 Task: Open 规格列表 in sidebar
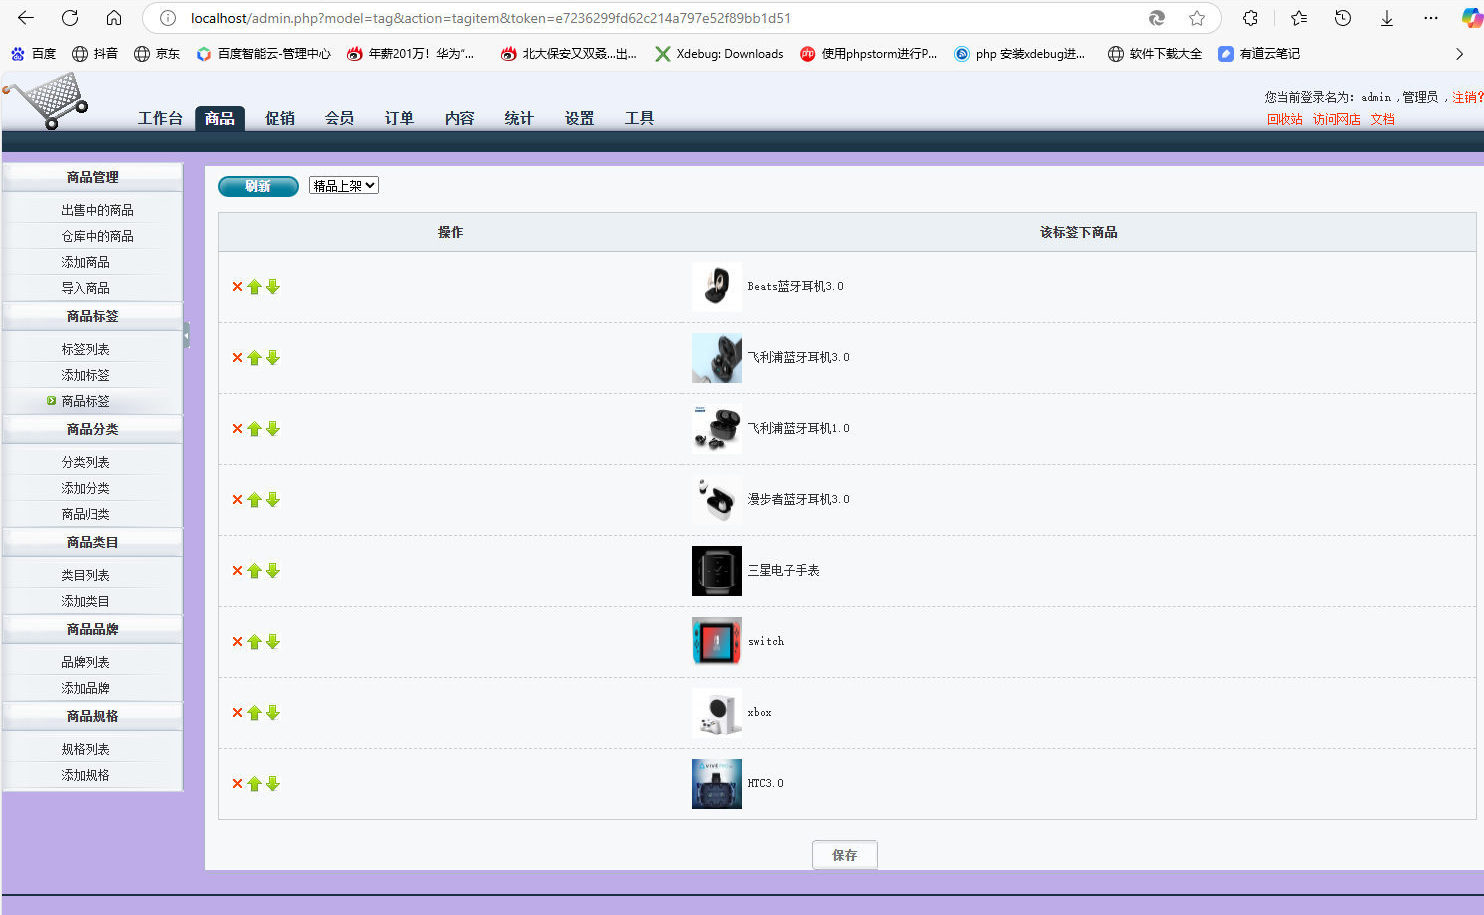point(85,749)
